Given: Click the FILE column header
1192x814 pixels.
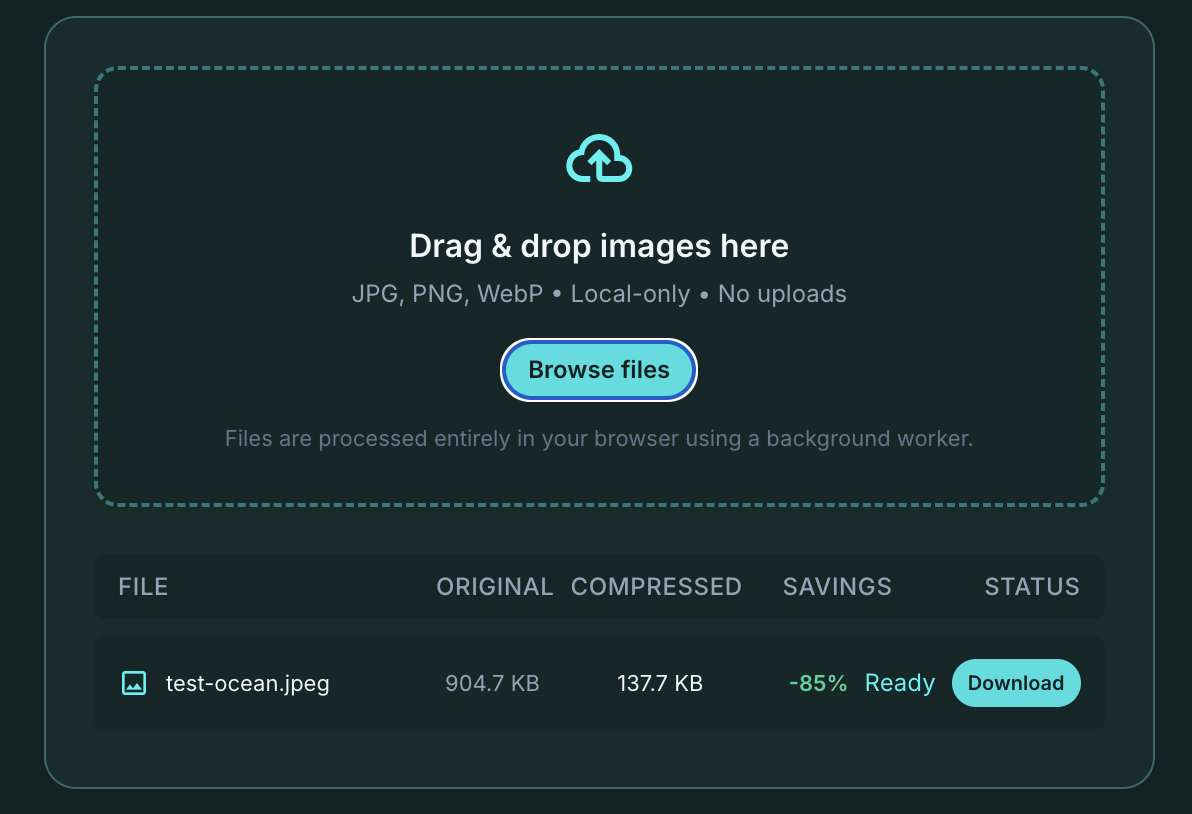Looking at the screenshot, I should pos(143,587).
